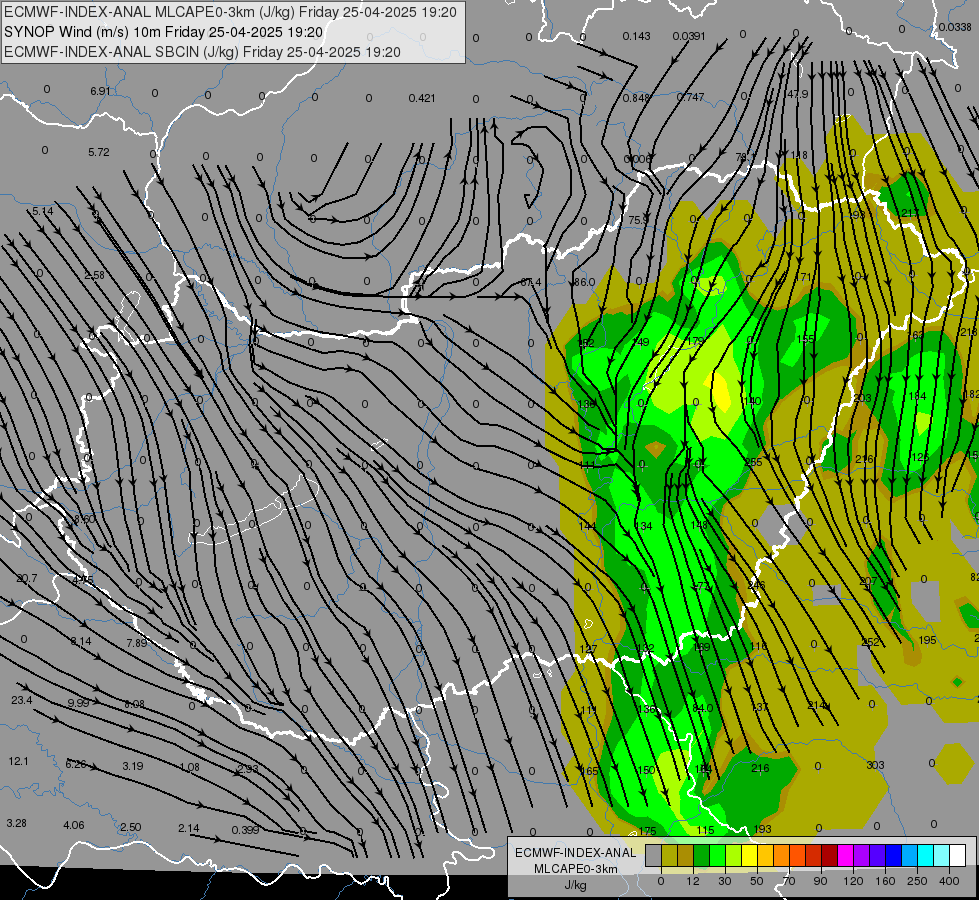This screenshot has width=979, height=900.
Task: Click the map value '23.4'
Action: 21,700
